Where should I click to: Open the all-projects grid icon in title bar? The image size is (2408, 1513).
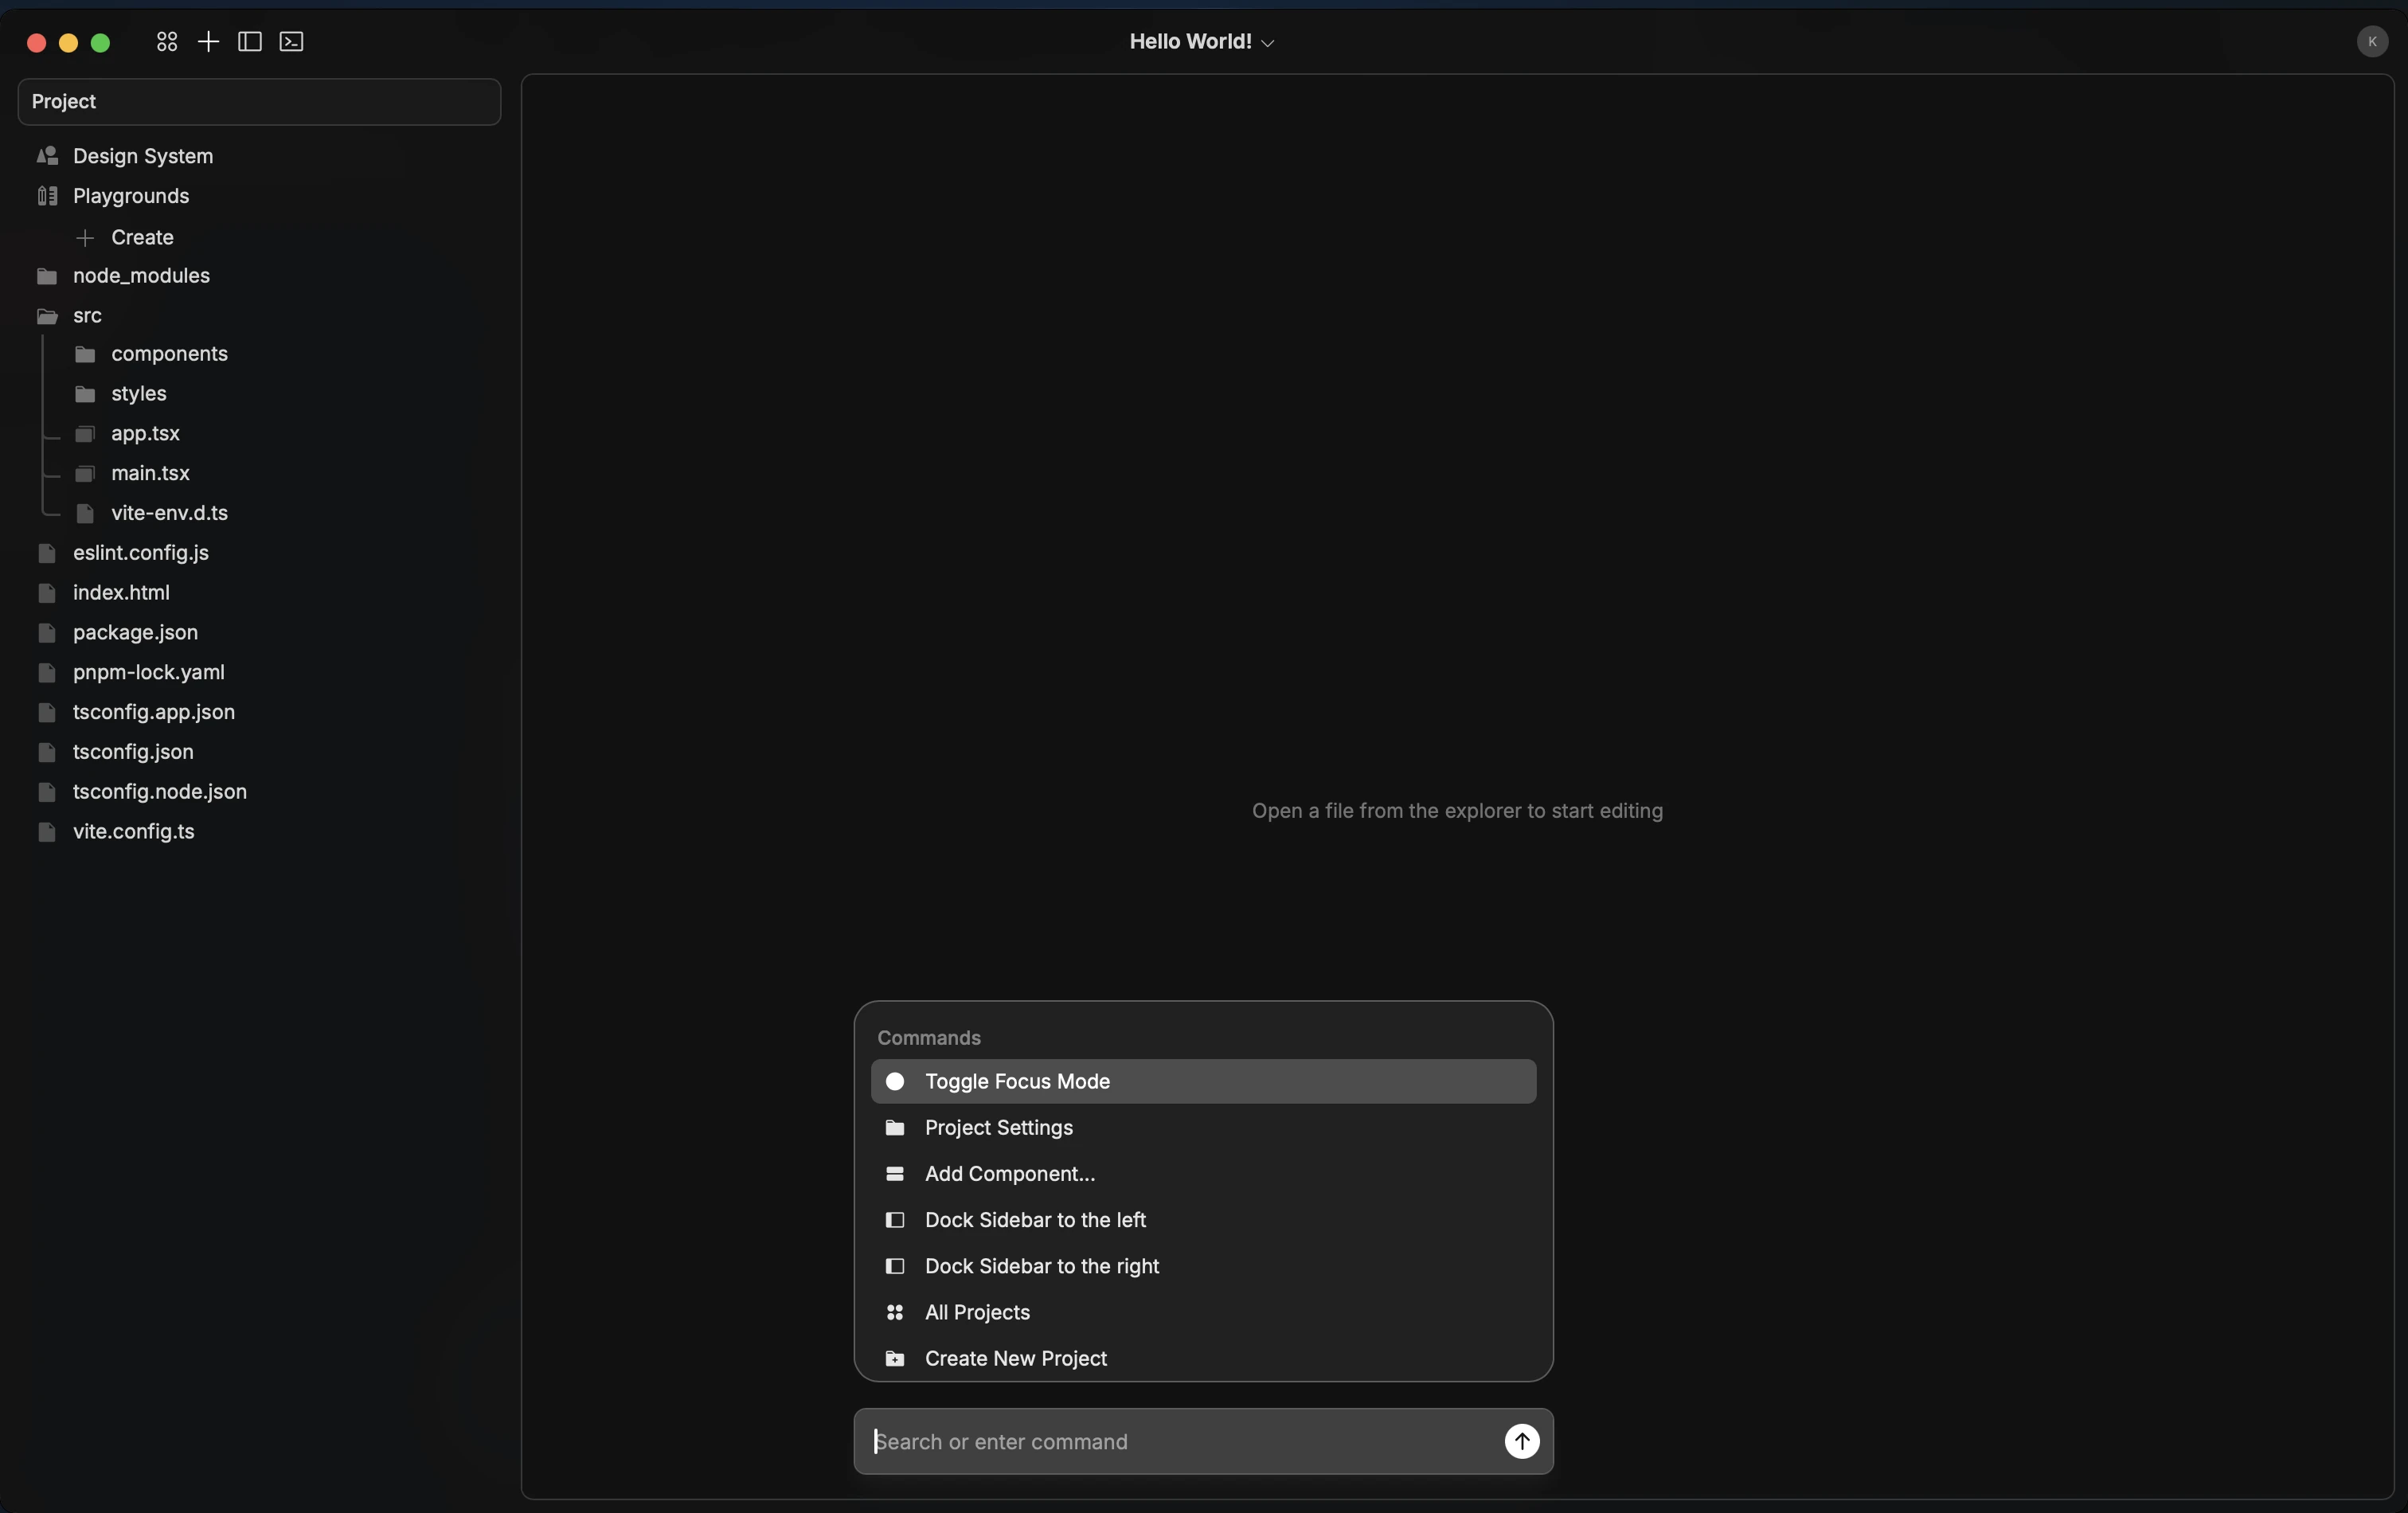(x=167, y=42)
